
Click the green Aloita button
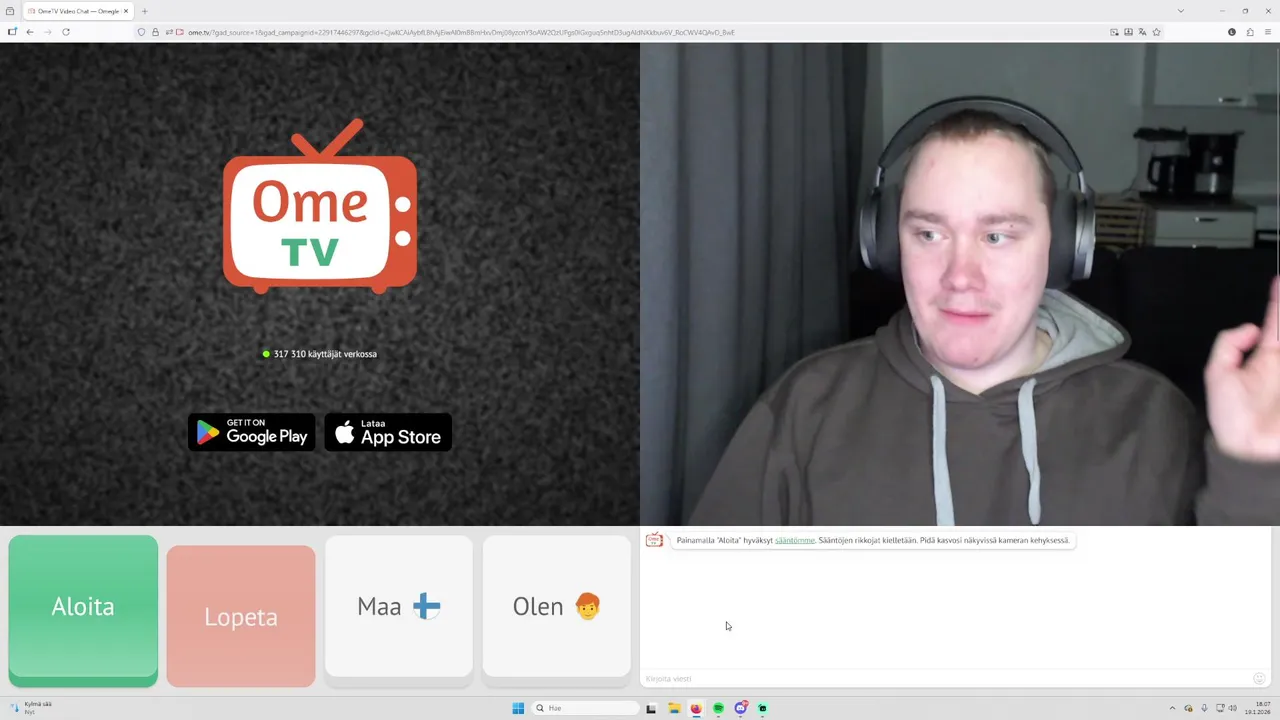[x=83, y=610]
